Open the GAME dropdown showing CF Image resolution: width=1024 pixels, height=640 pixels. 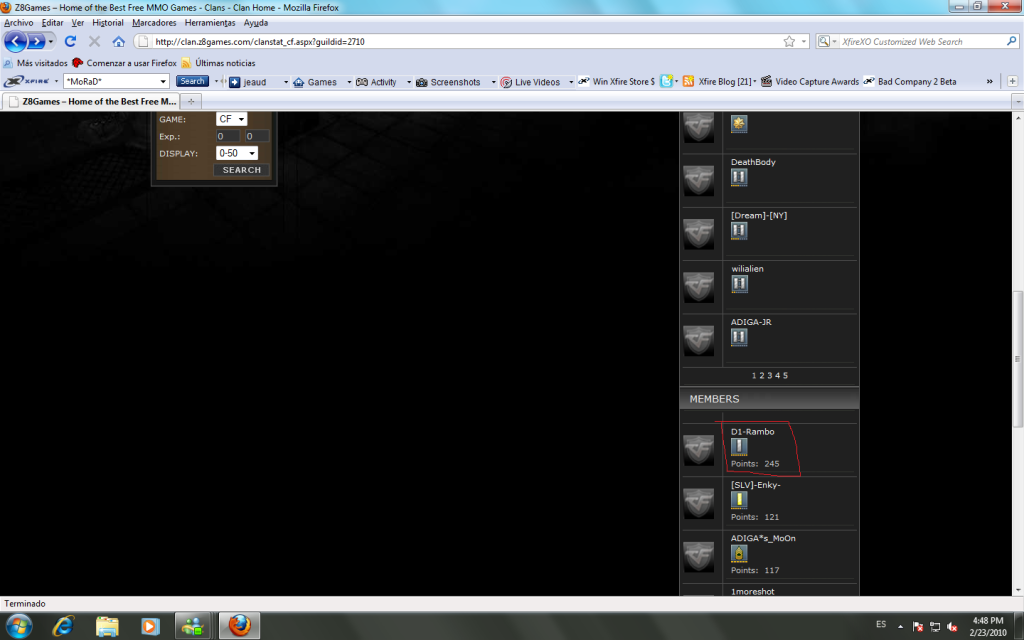pos(232,119)
